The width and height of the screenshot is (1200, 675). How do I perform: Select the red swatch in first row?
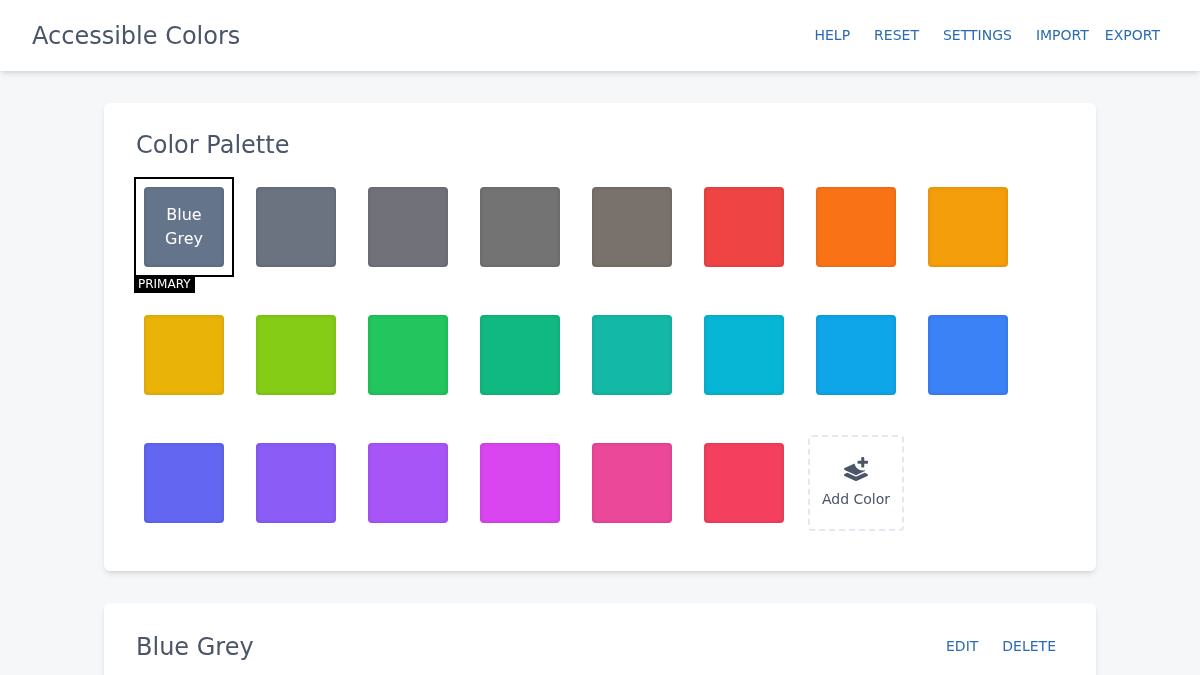[x=744, y=227]
